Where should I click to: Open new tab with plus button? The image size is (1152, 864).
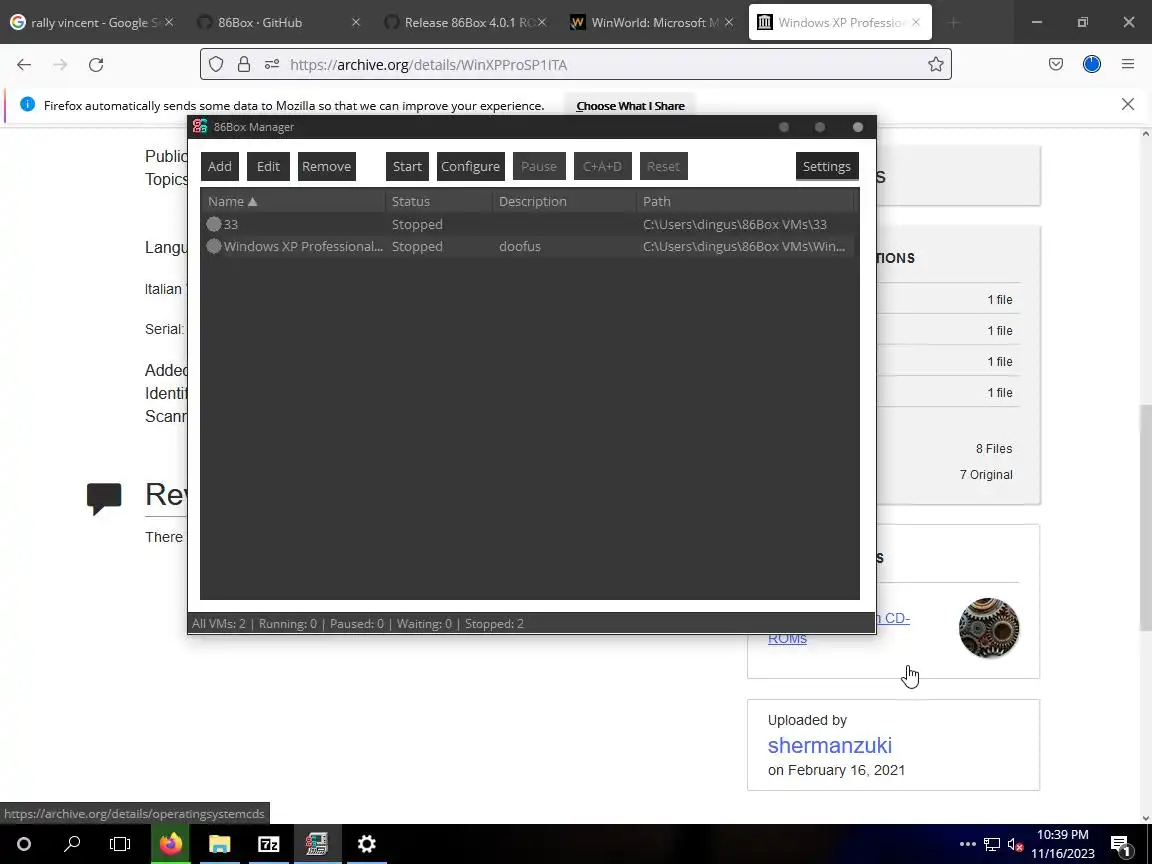[x=954, y=23]
